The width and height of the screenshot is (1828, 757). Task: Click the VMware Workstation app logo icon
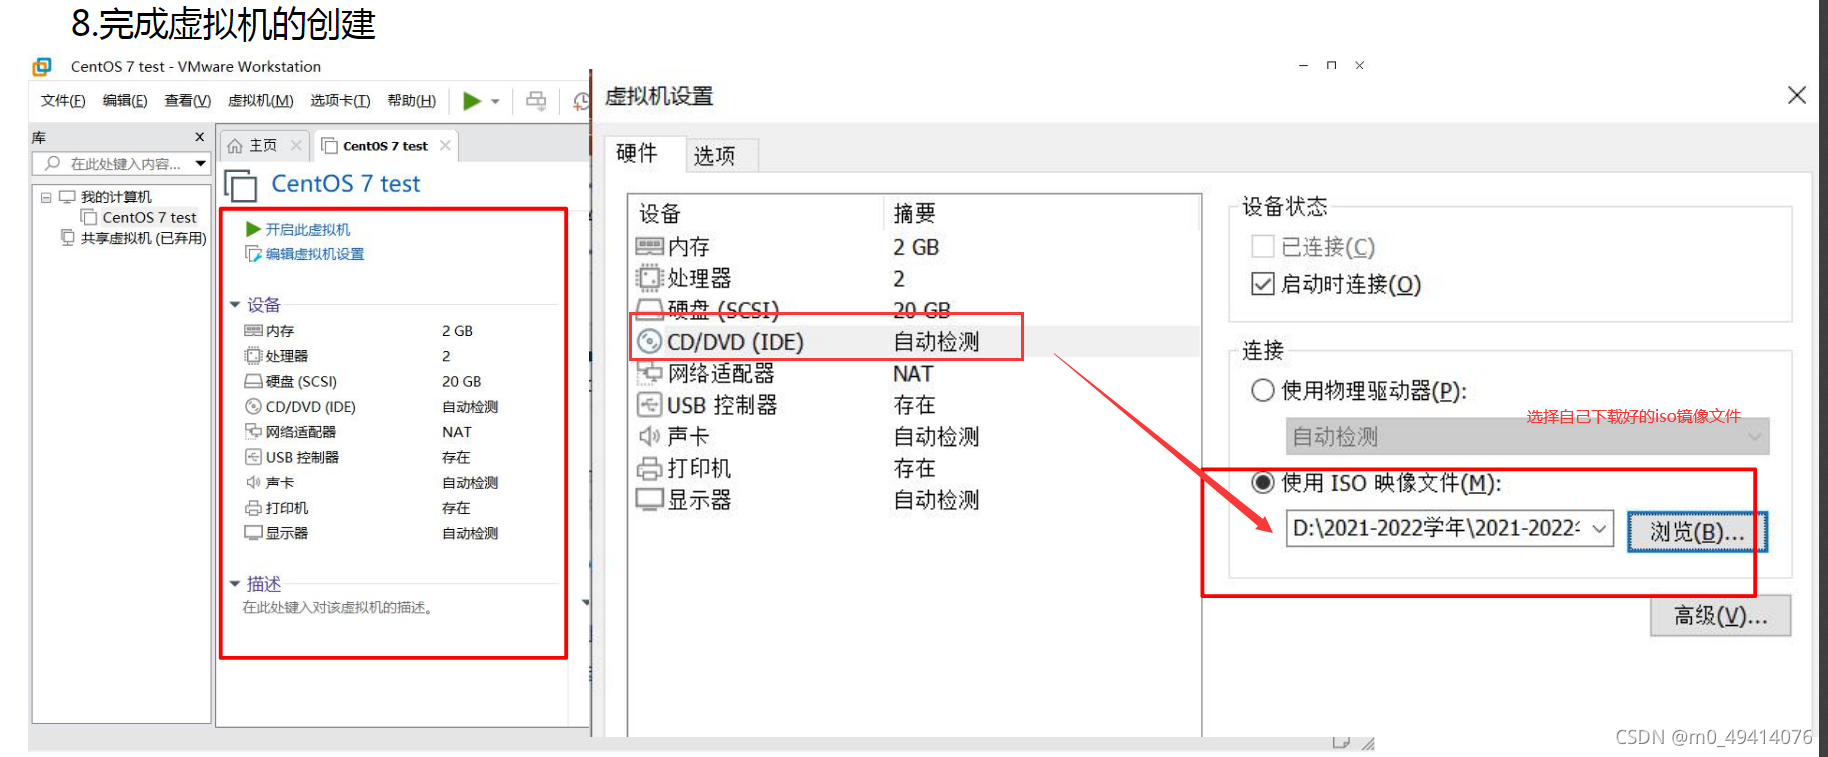(x=42, y=67)
